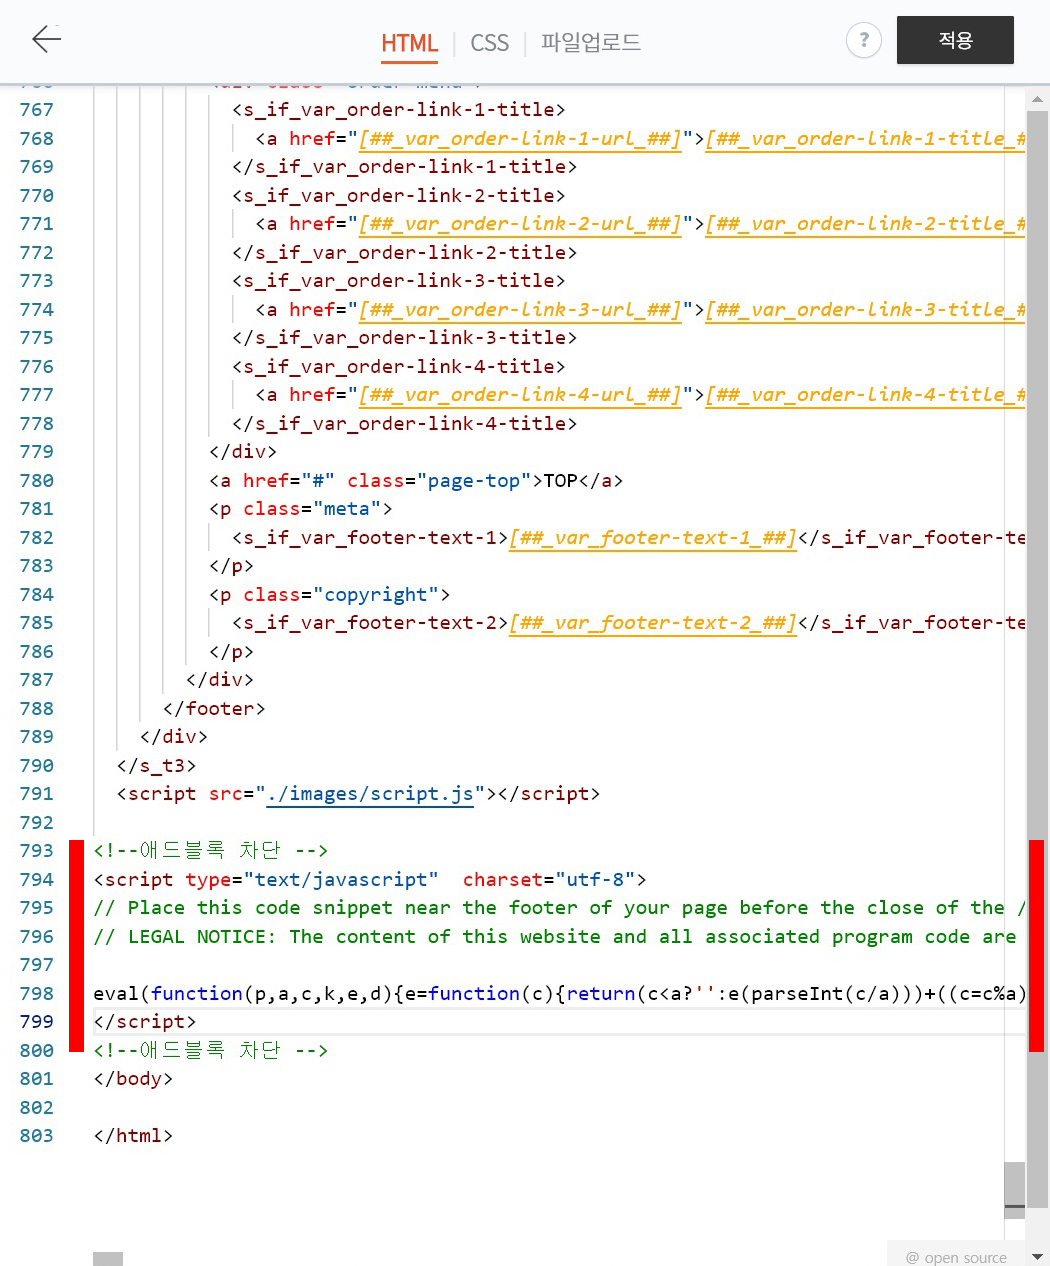Click the first 애드블록 차단 comment on line 793
The width and height of the screenshot is (1050, 1266).
click(x=210, y=851)
